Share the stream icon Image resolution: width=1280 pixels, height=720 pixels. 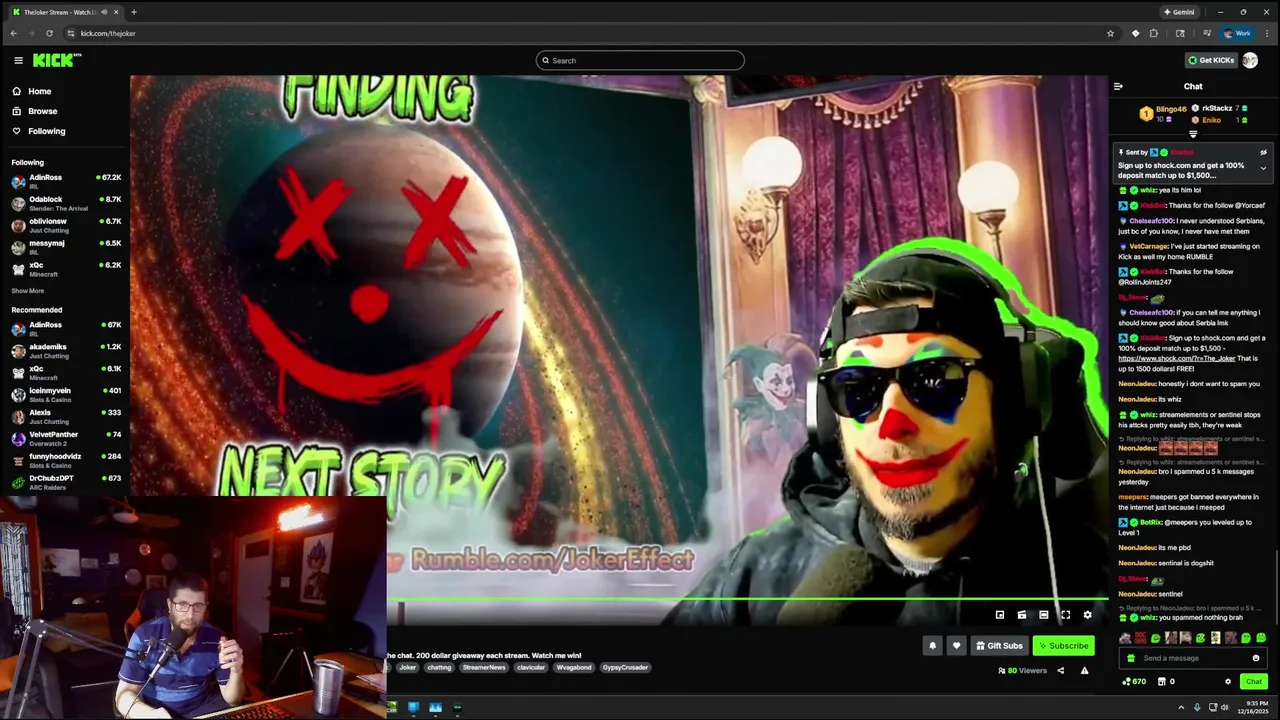1061,671
